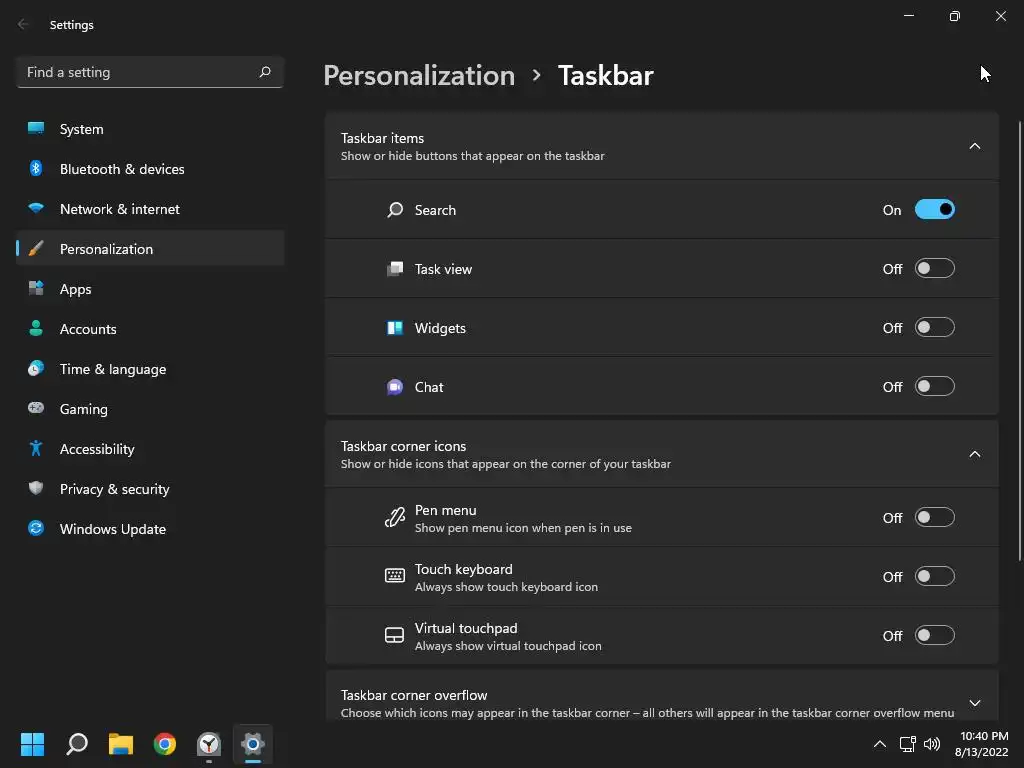Collapse the Taskbar corner icons section
Image resolution: width=1024 pixels, height=768 pixels.
point(974,455)
